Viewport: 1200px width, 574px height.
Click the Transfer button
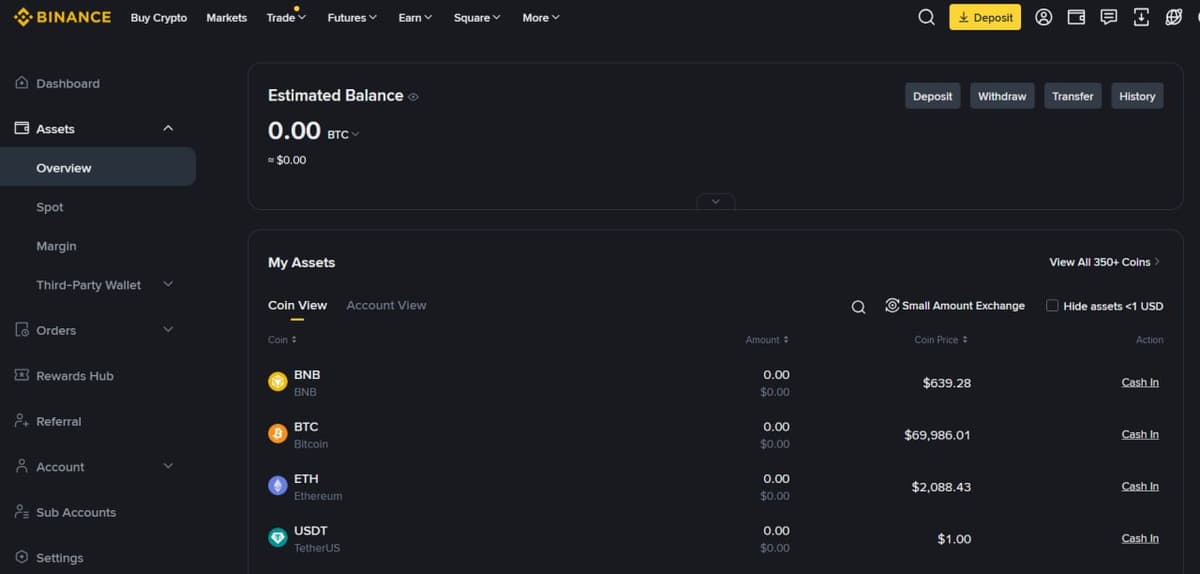tap(1073, 96)
